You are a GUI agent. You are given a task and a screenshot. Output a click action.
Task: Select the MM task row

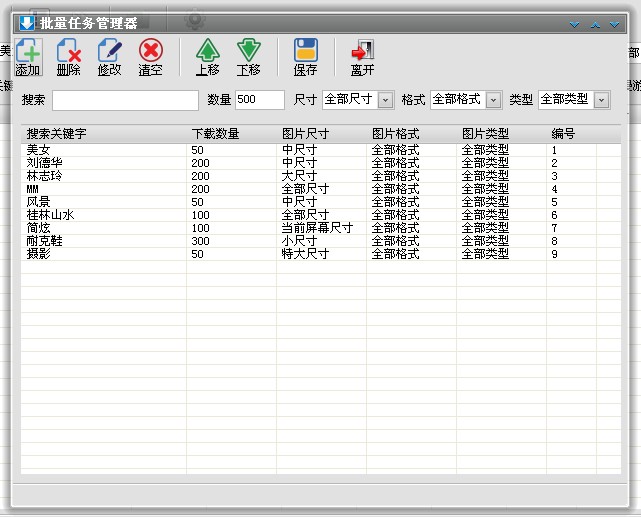coord(321,189)
